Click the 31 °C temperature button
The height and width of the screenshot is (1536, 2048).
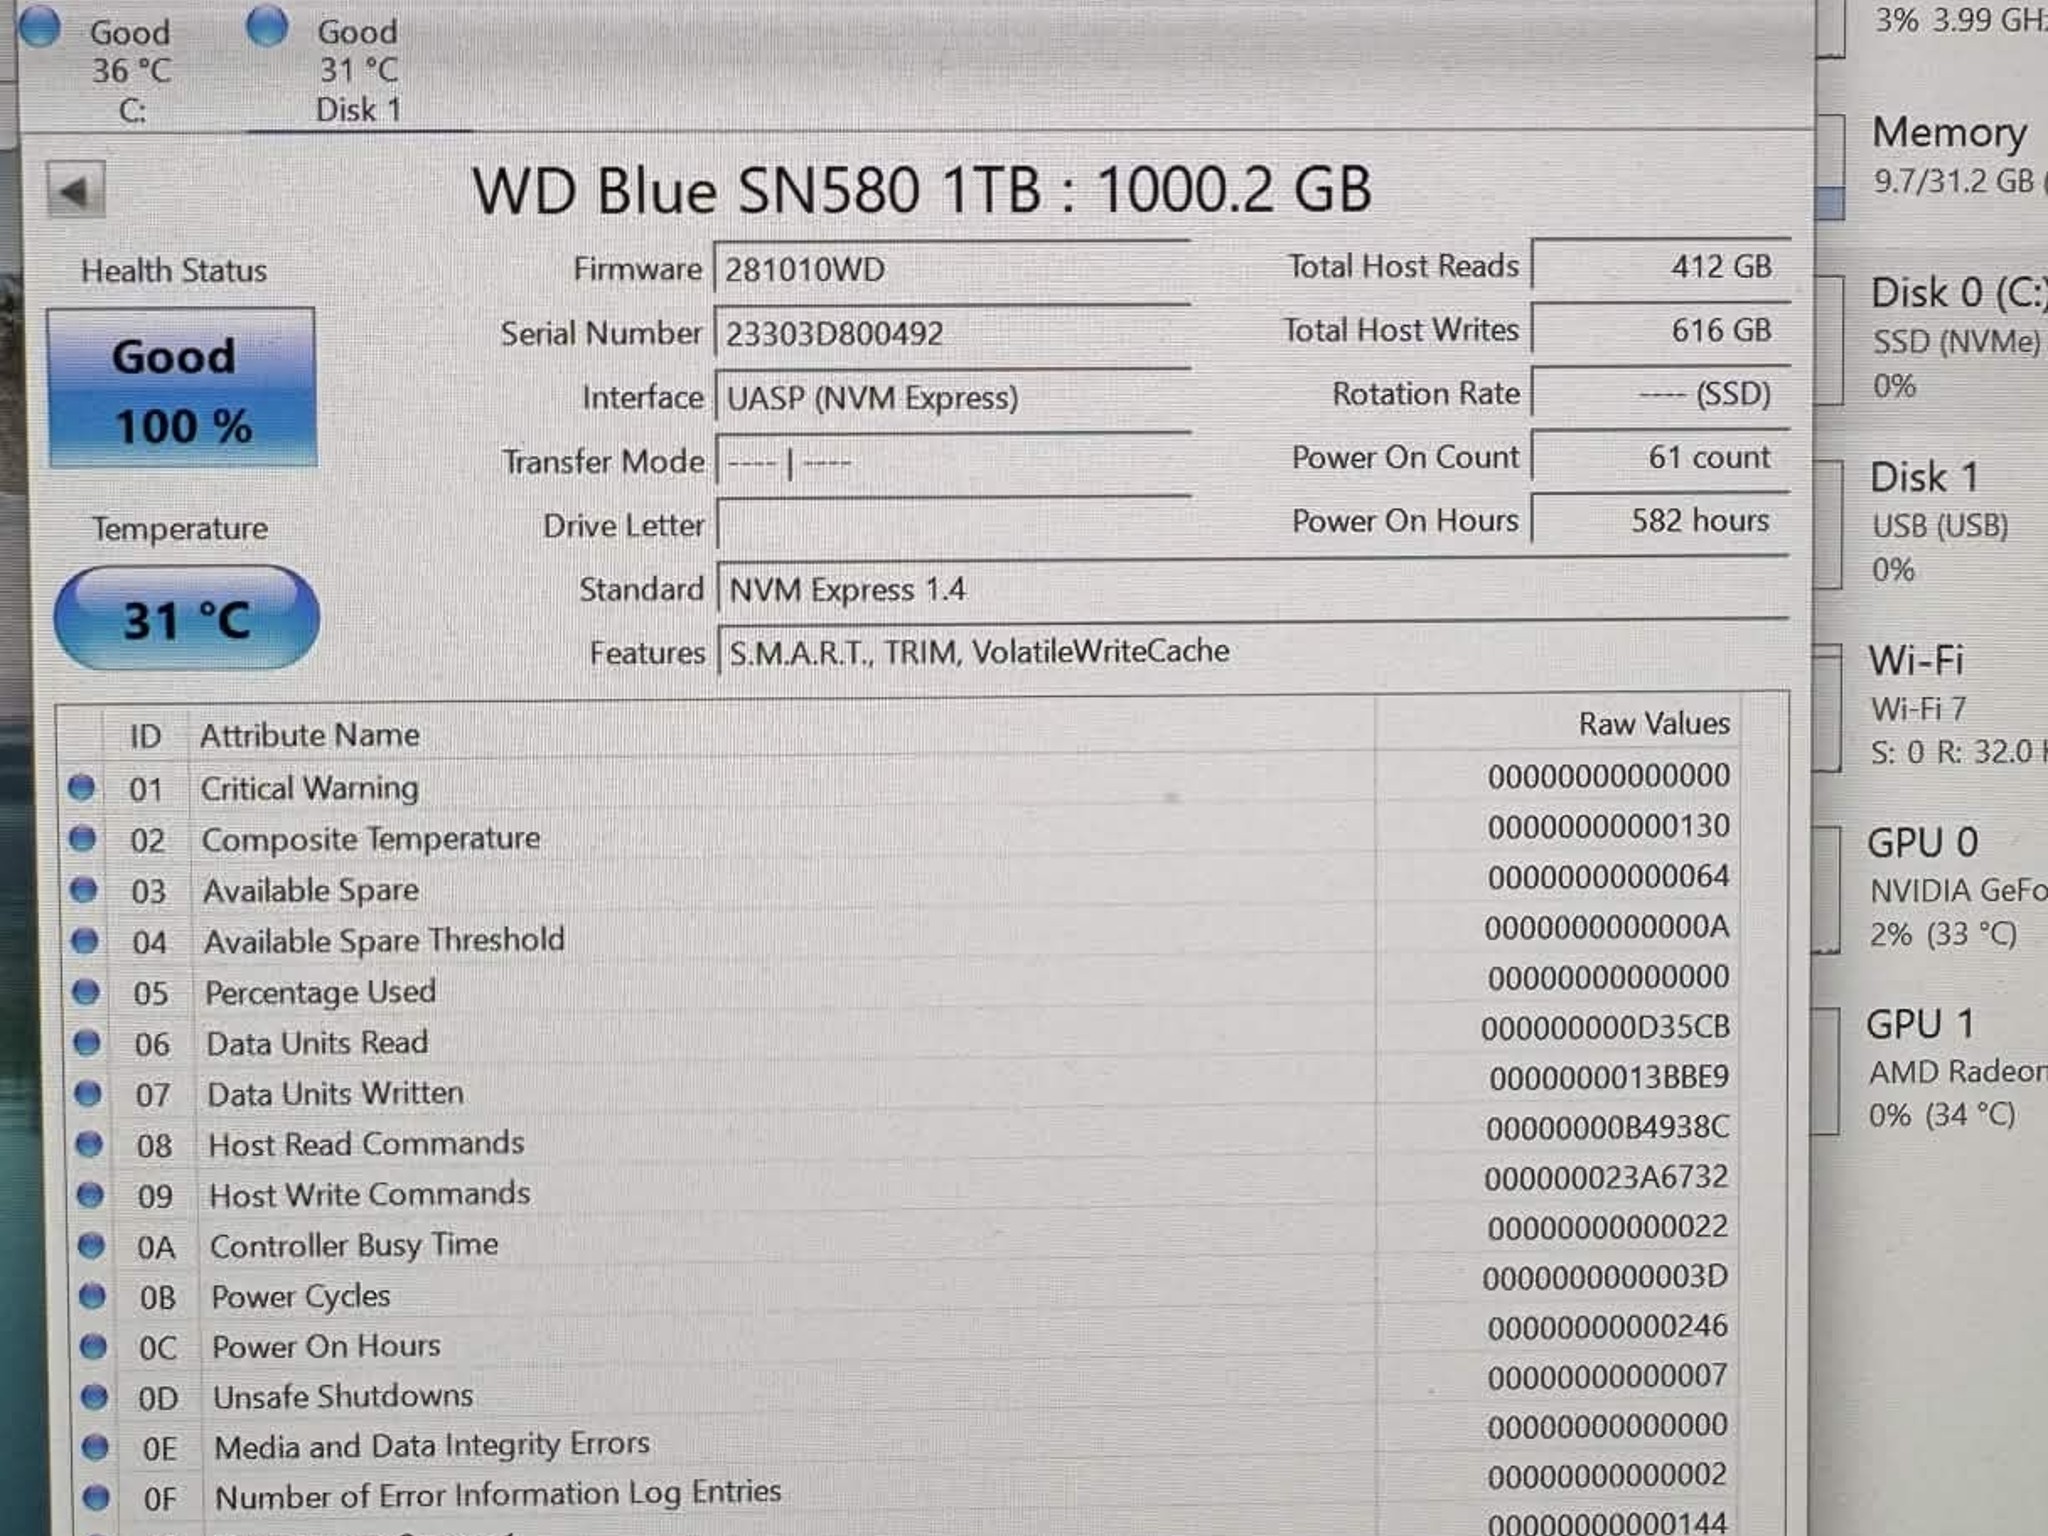pyautogui.click(x=187, y=618)
